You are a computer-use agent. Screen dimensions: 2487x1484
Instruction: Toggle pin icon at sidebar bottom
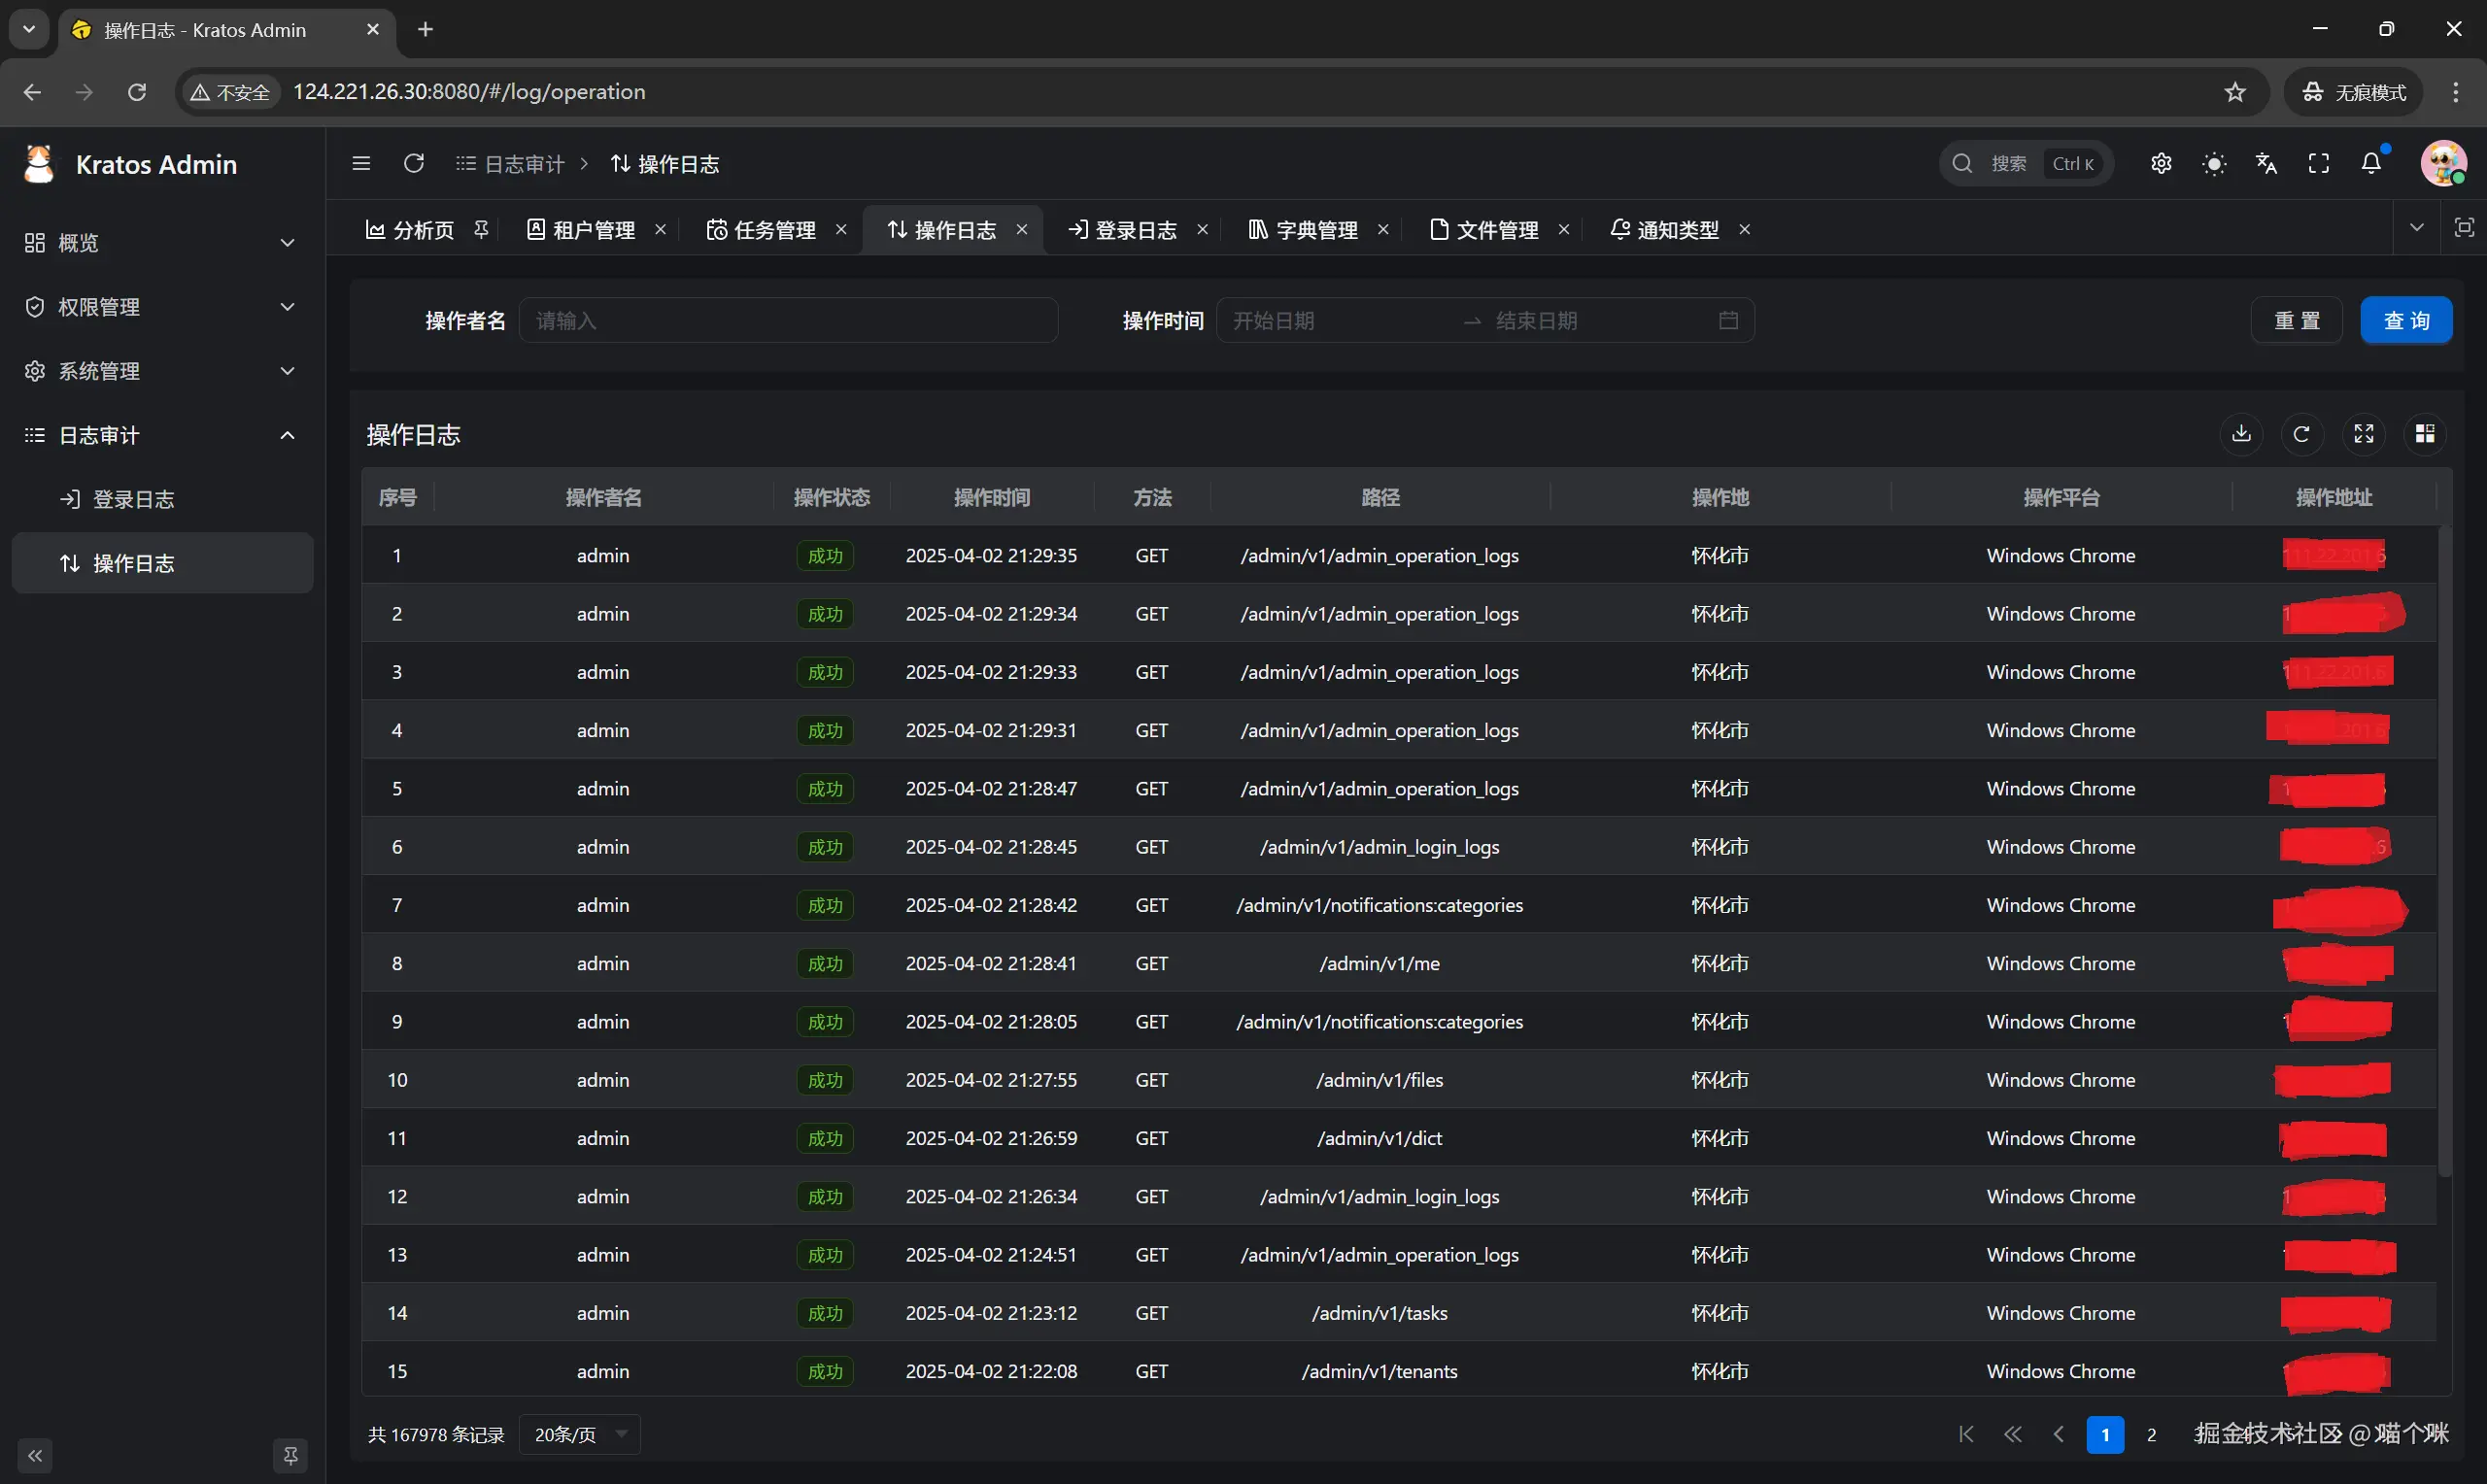tap(290, 1455)
